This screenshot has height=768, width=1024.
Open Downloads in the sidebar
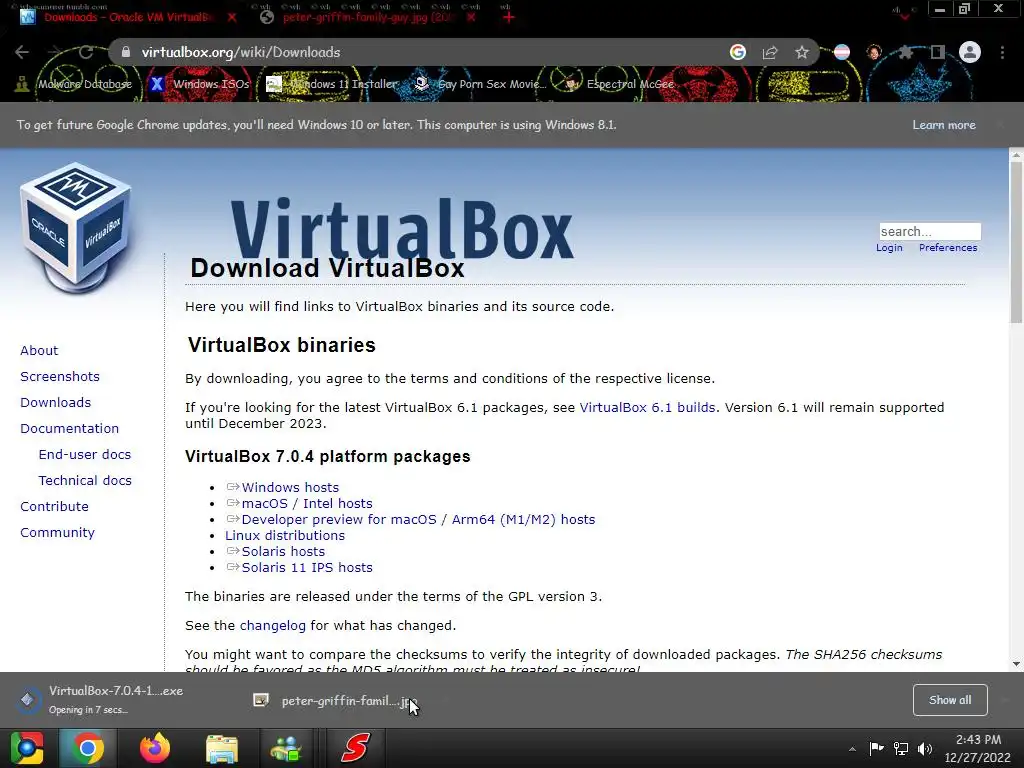[56, 403]
